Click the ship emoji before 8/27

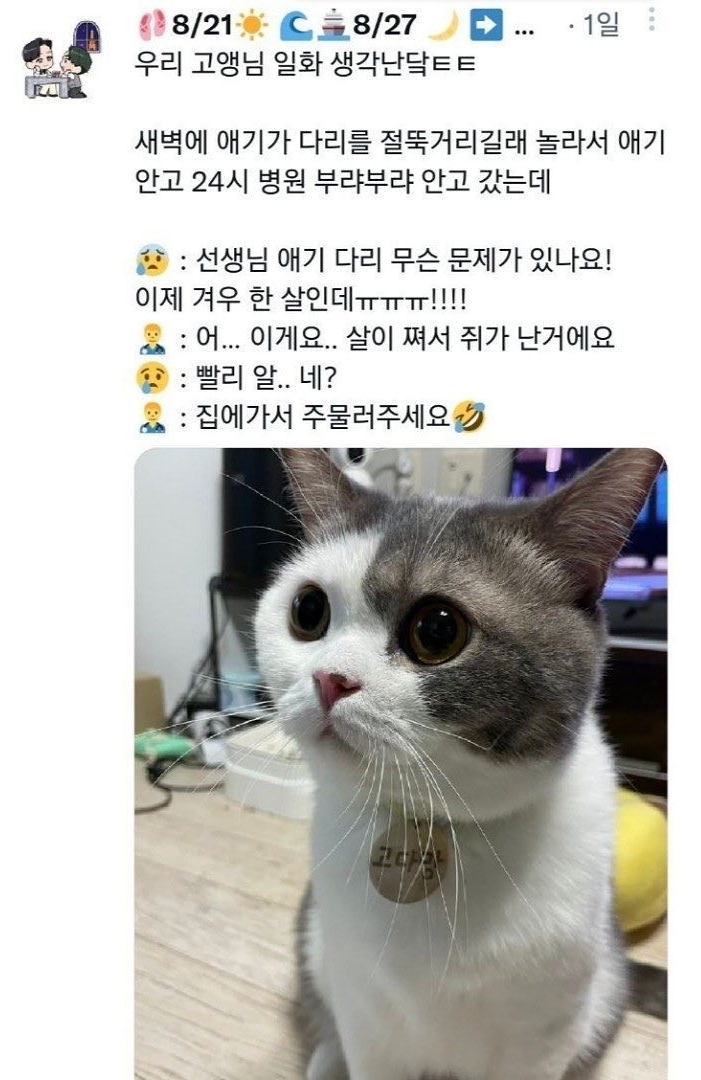pyautogui.click(x=333, y=25)
